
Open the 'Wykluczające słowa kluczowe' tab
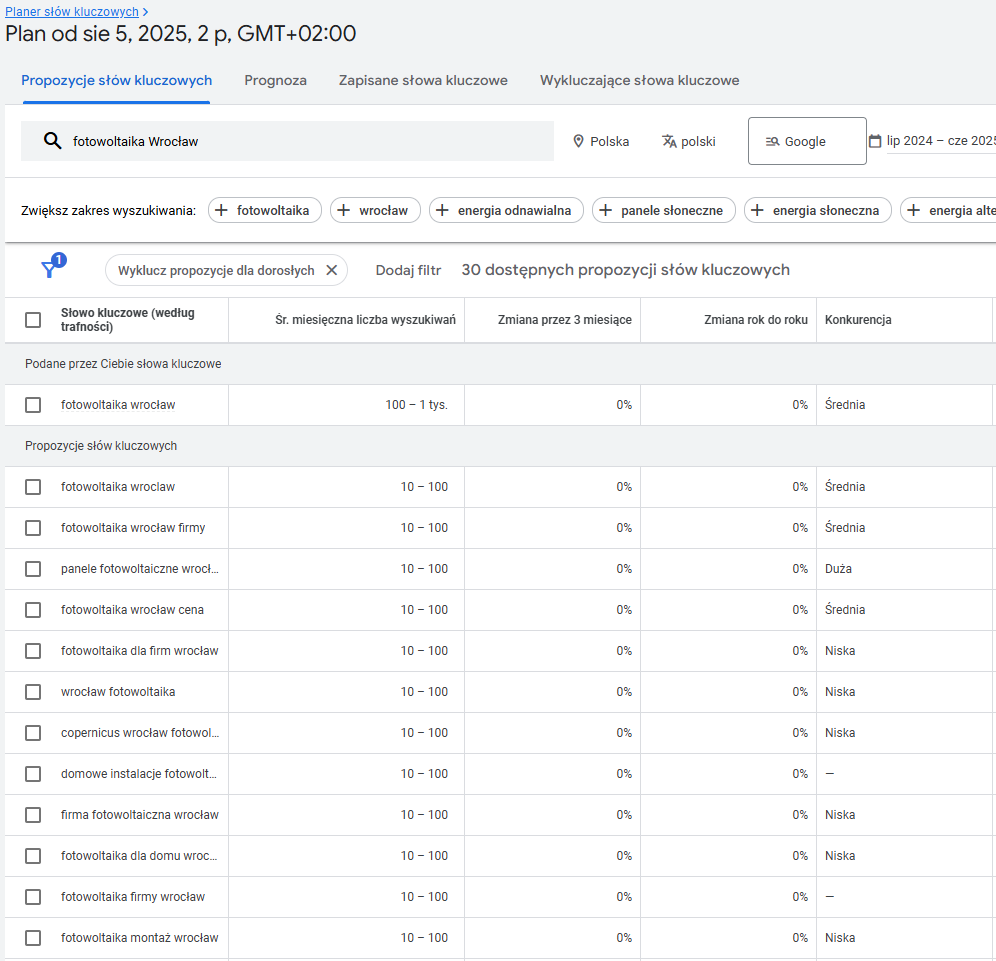[x=640, y=81]
